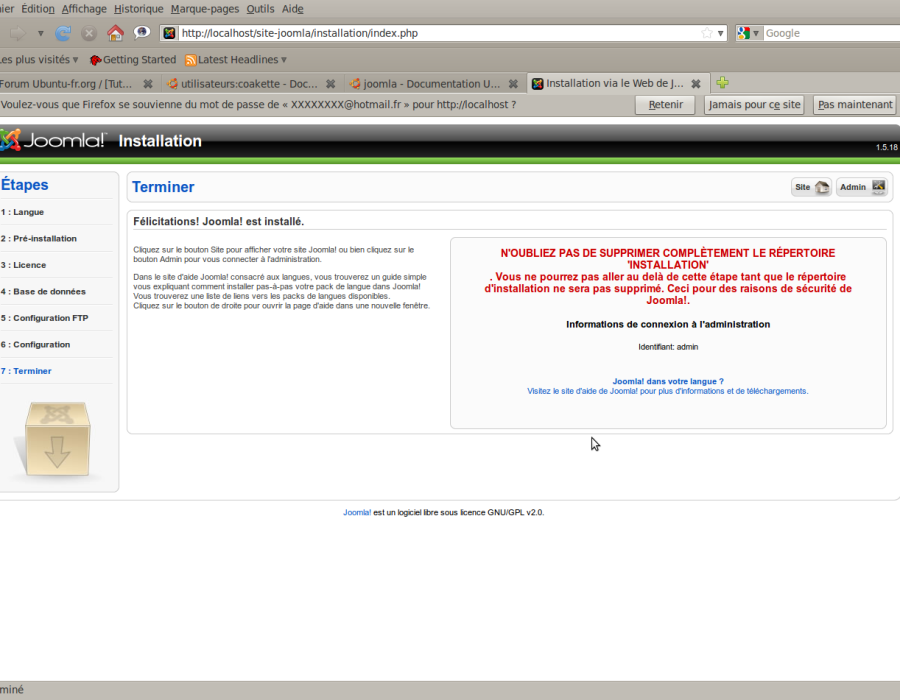The image size is (900, 700).
Task: Open the Affichage menu
Action: tap(84, 9)
